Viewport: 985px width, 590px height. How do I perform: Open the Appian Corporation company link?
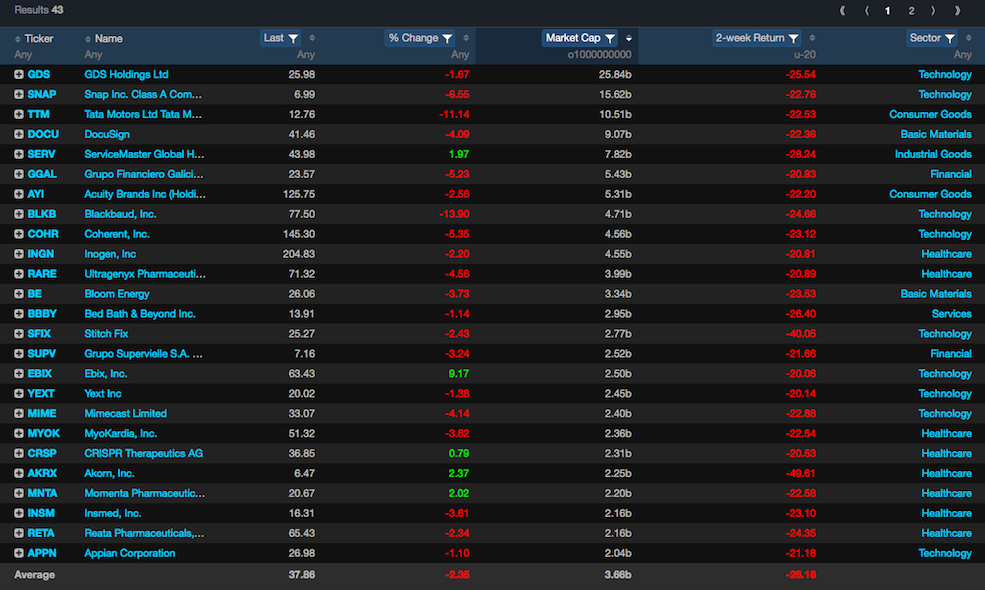[x=130, y=553]
